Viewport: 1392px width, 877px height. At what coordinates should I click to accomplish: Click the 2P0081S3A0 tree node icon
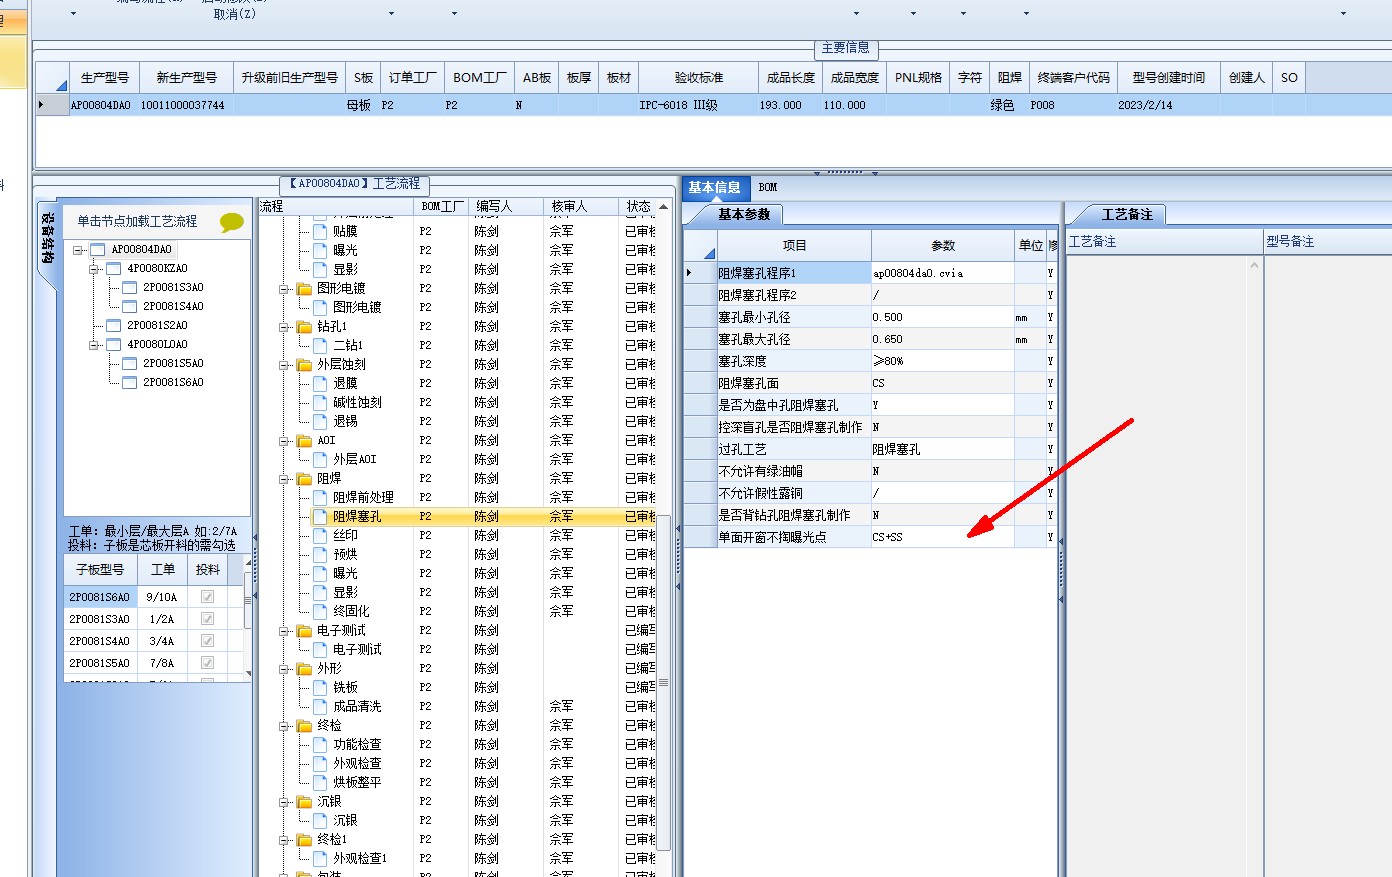click(129, 287)
